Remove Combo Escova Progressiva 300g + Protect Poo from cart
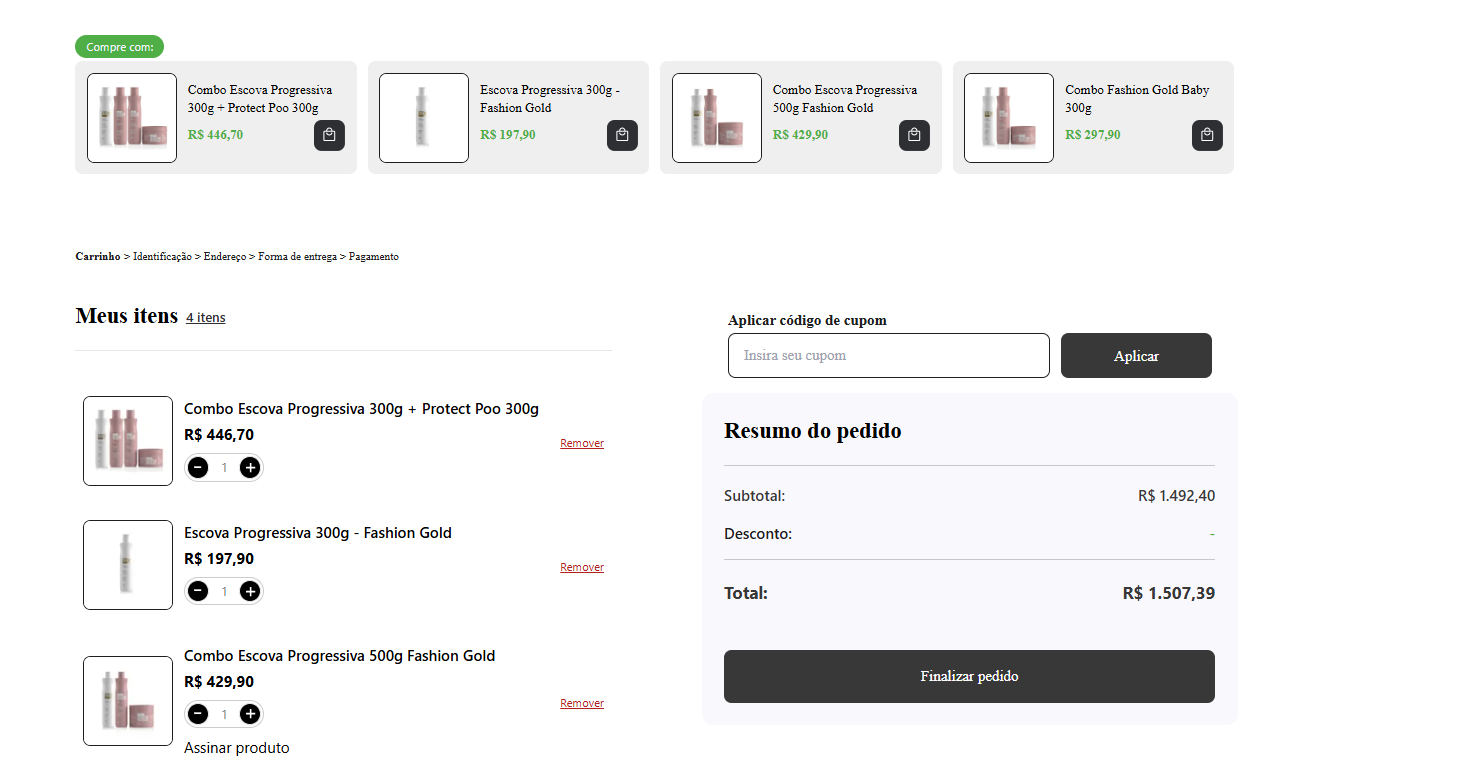1465x757 pixels. pos(582,443)
